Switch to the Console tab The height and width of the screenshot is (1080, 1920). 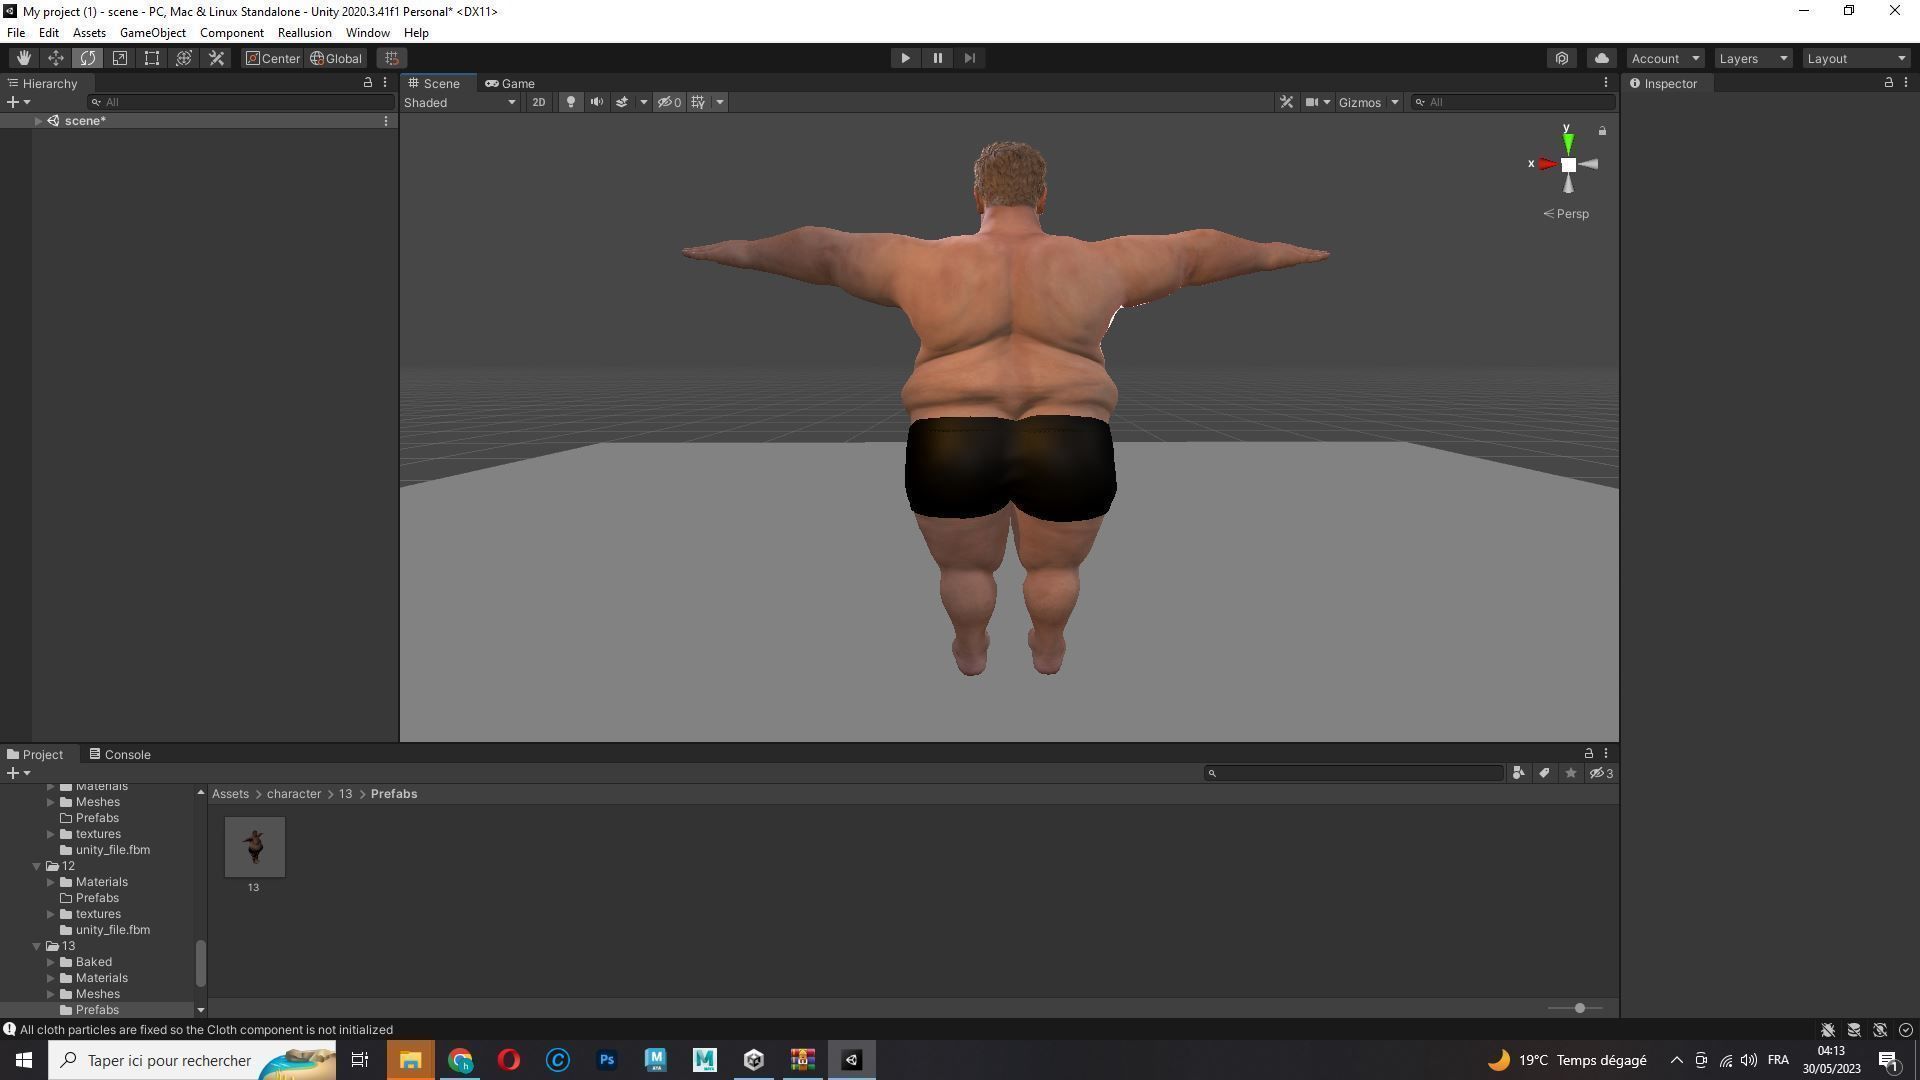pyautogui.click(x=120, y=754)
